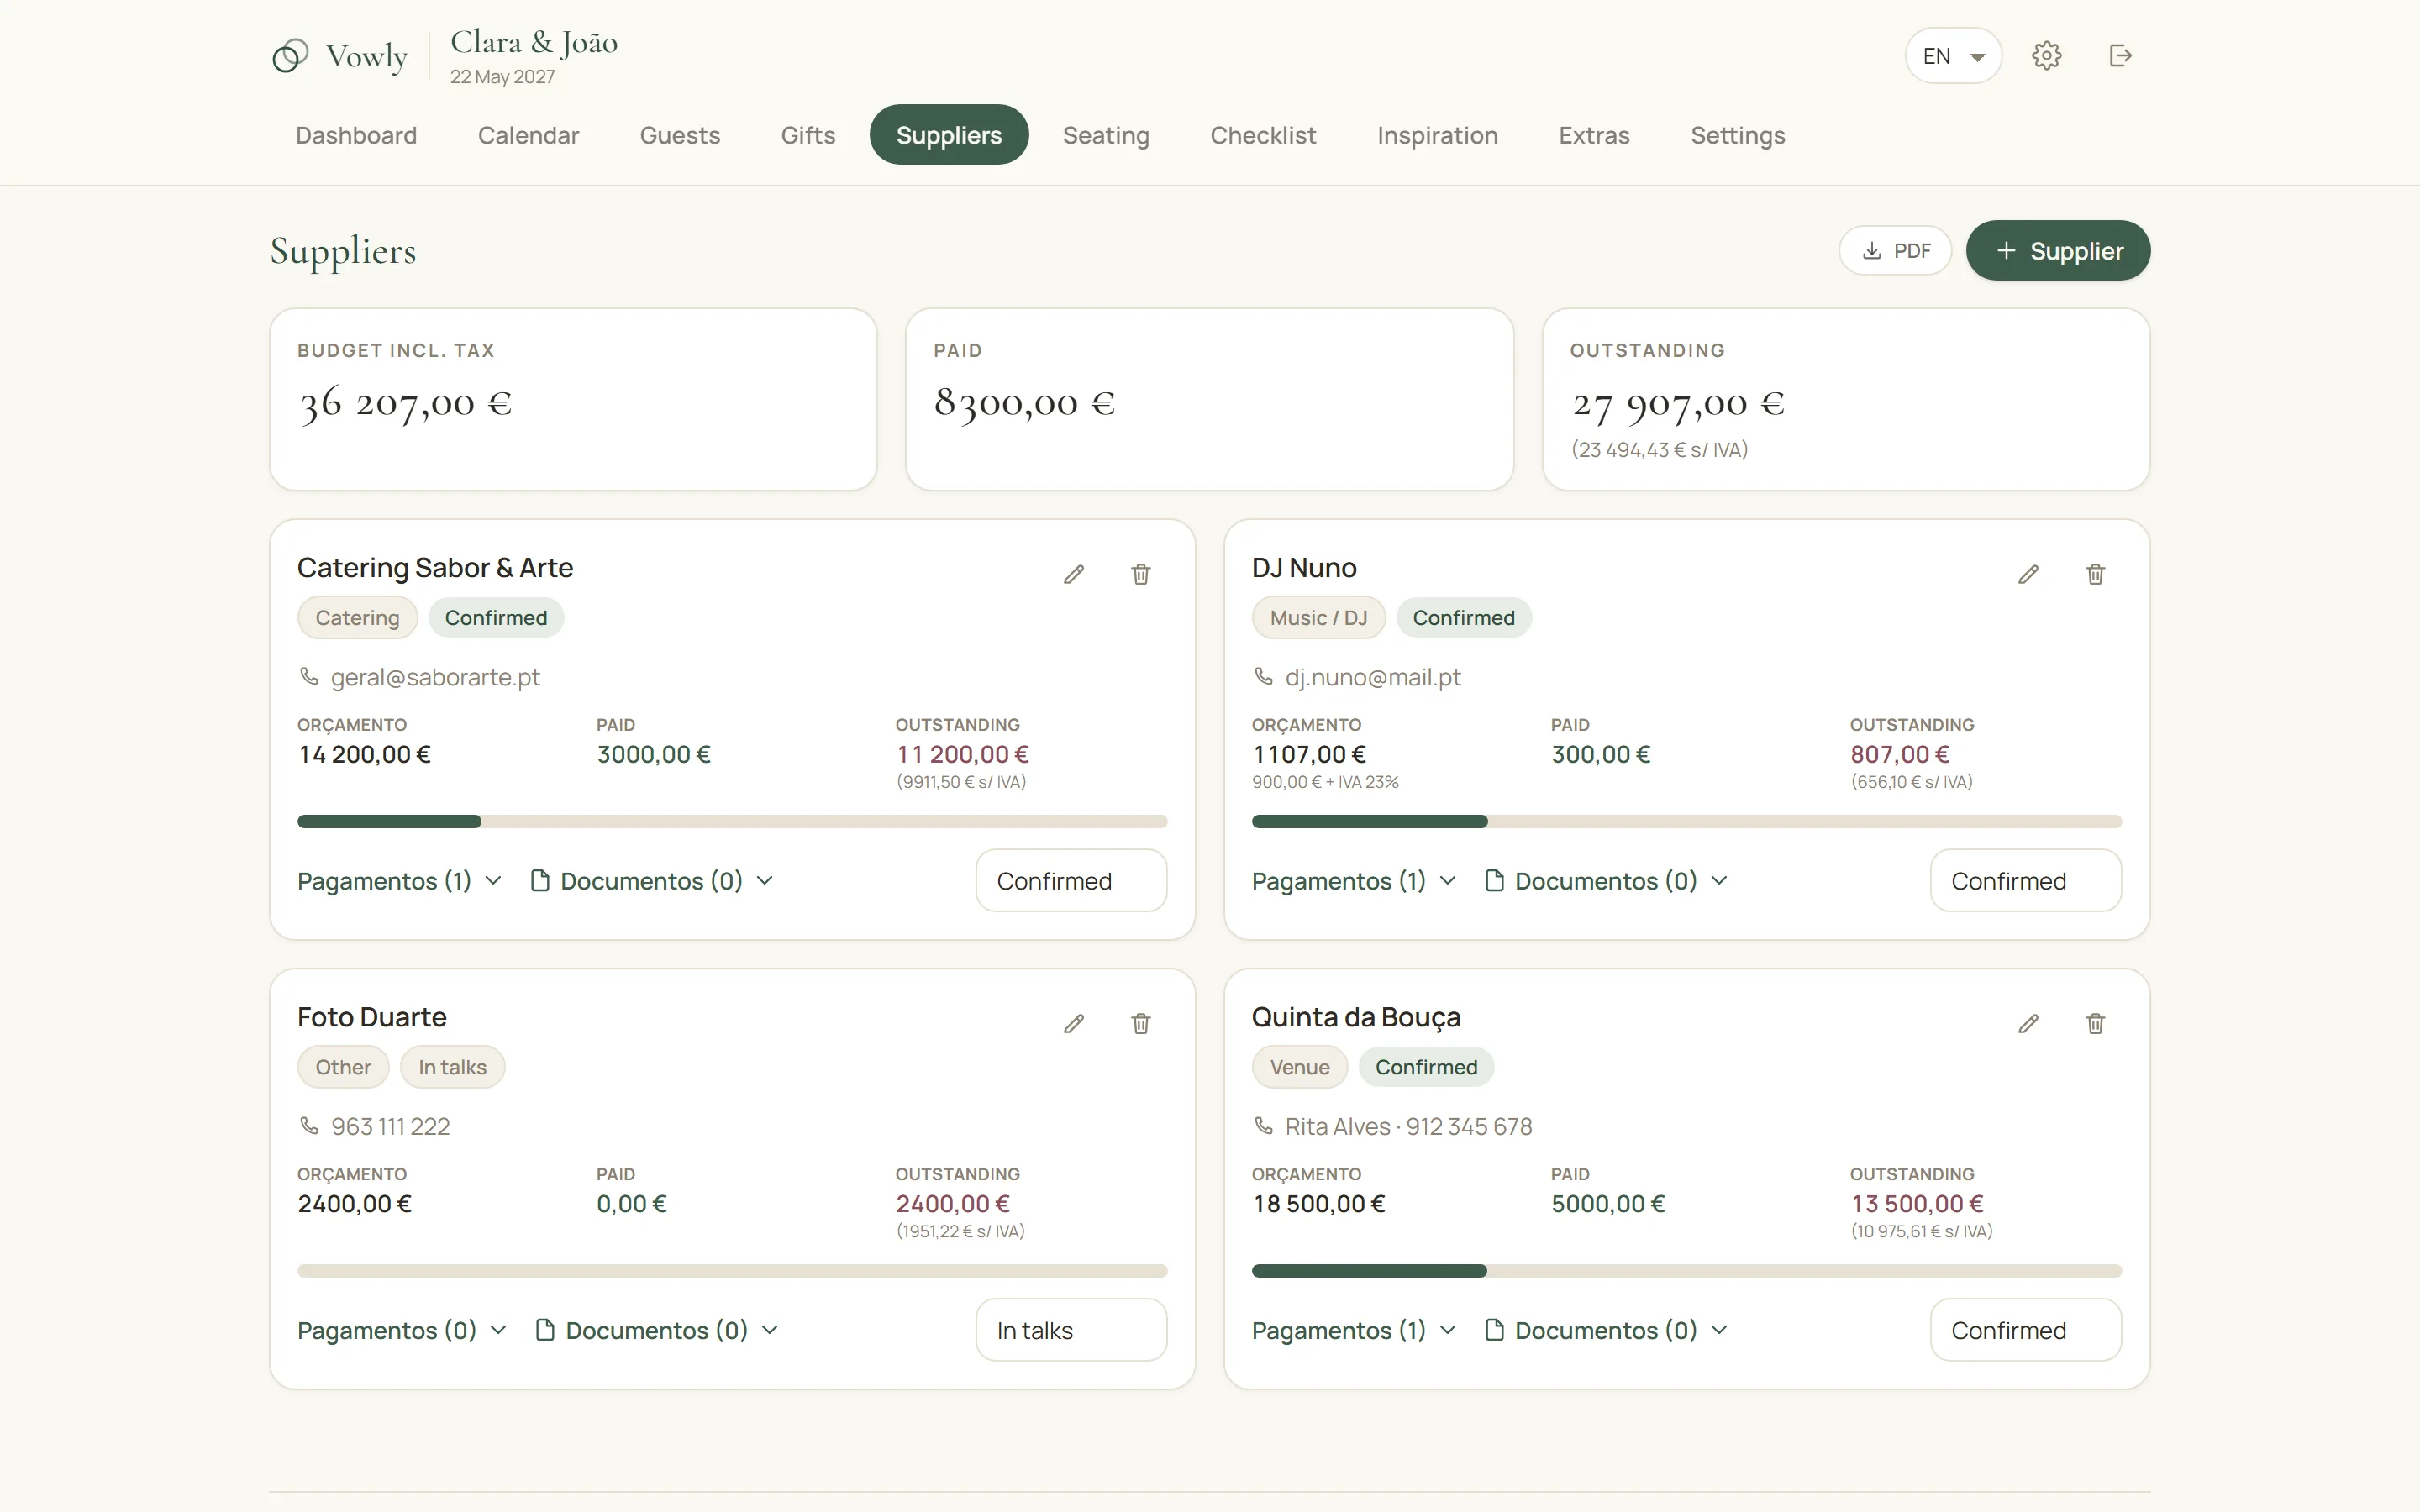Click the Catering category tag
The image size is (2420, 1512).
coord(357,618)
